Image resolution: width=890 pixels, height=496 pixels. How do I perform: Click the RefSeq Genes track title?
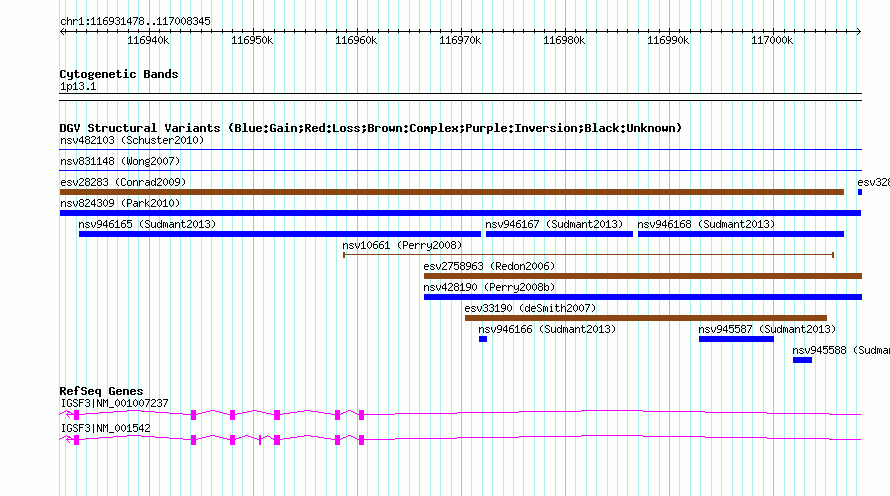101,391
